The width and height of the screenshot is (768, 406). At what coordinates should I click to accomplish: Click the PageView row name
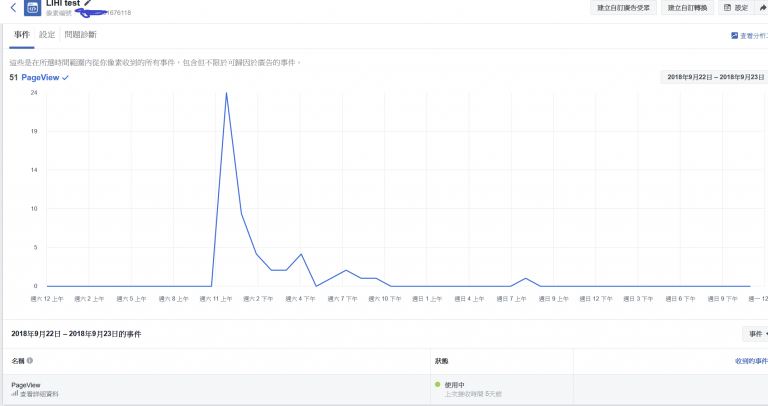pyautogui.click(x=26, y=385)
